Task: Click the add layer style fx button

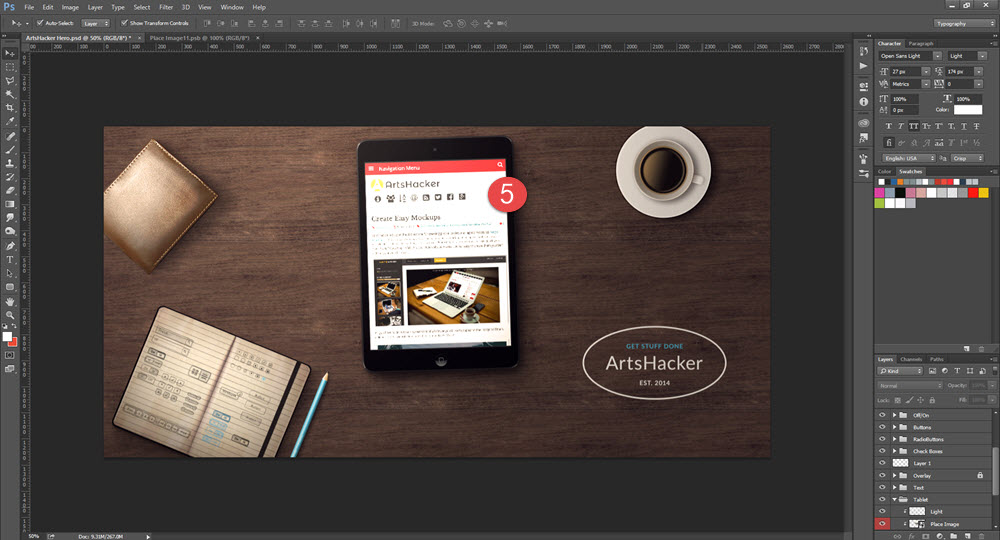Action: [x=912, y=536]
